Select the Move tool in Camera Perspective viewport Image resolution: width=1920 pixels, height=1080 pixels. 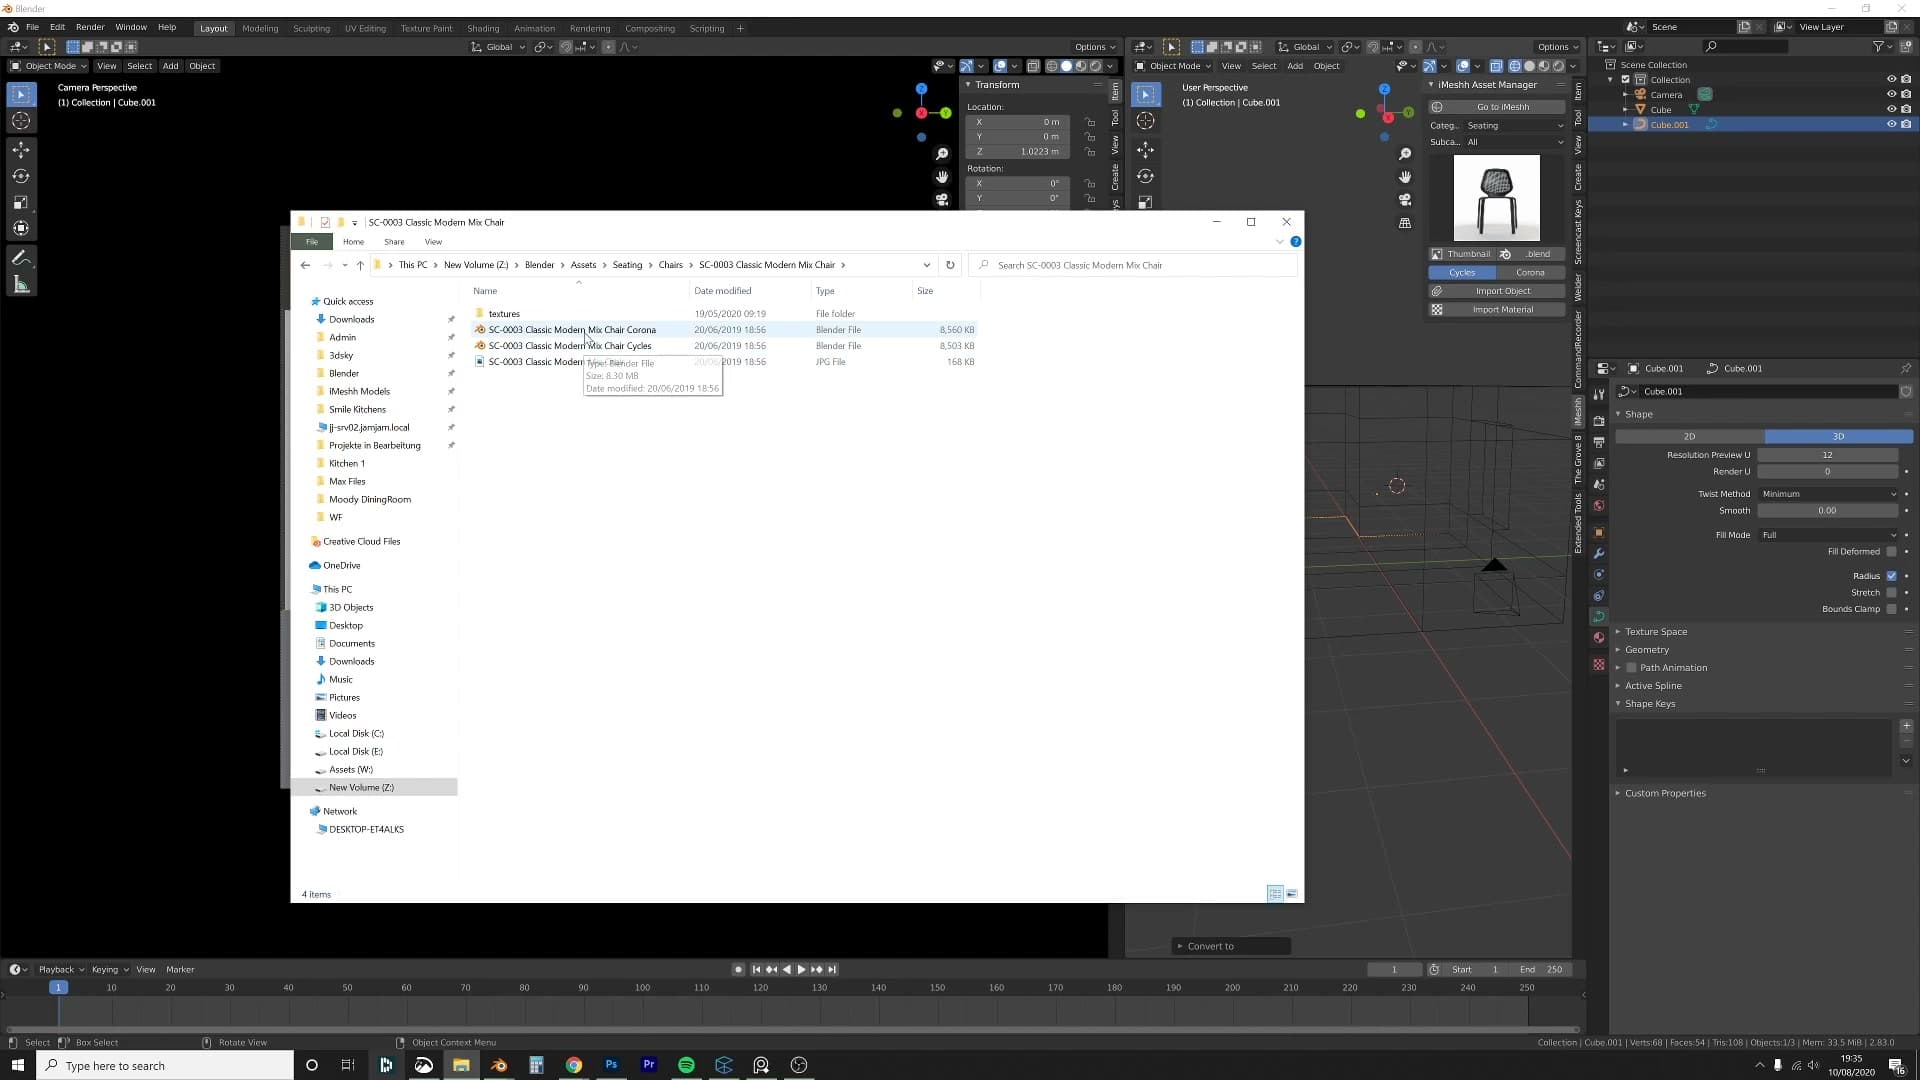pyautogui.click(x=21, y=150)
